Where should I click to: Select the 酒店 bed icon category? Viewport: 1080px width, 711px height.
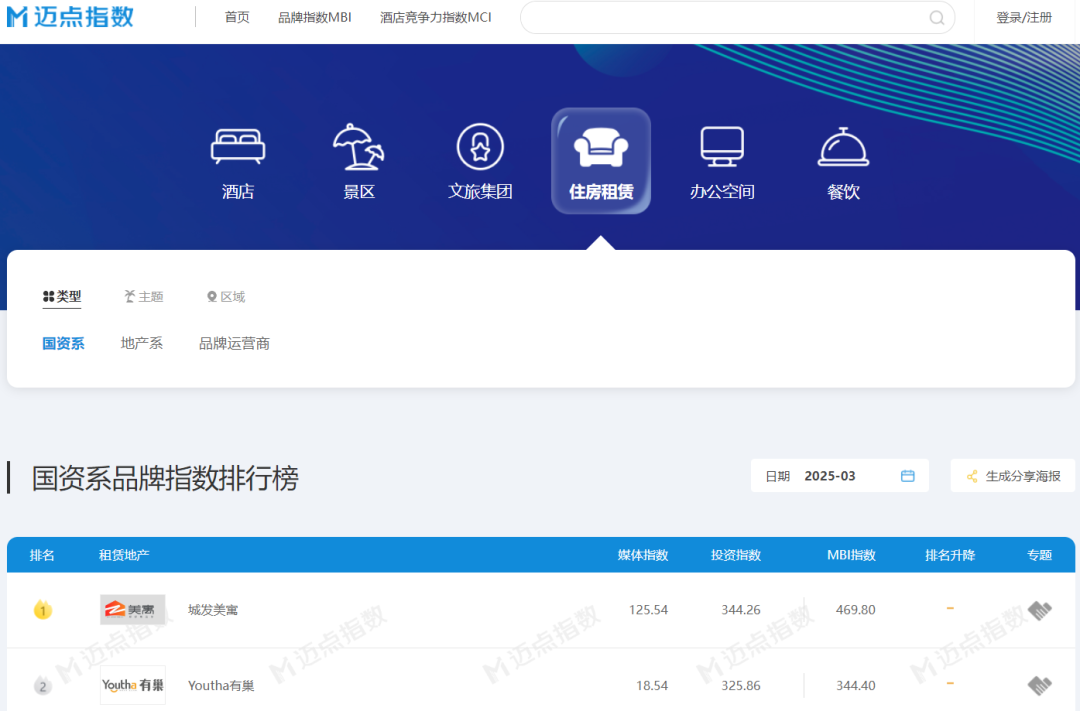(238, 148)
